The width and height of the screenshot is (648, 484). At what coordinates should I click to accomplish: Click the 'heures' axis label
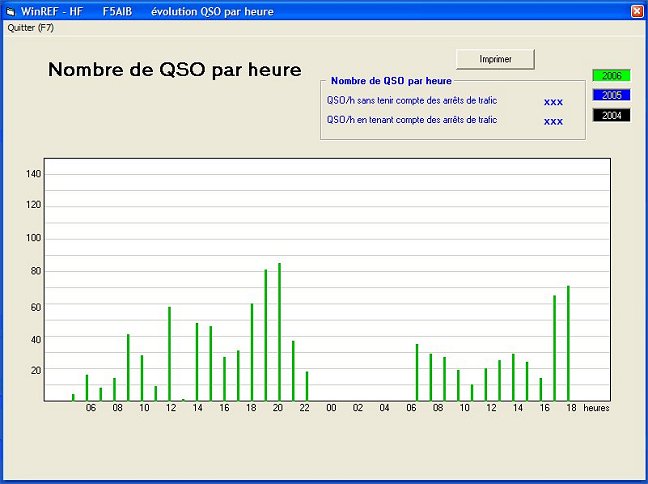coord(596,408)
